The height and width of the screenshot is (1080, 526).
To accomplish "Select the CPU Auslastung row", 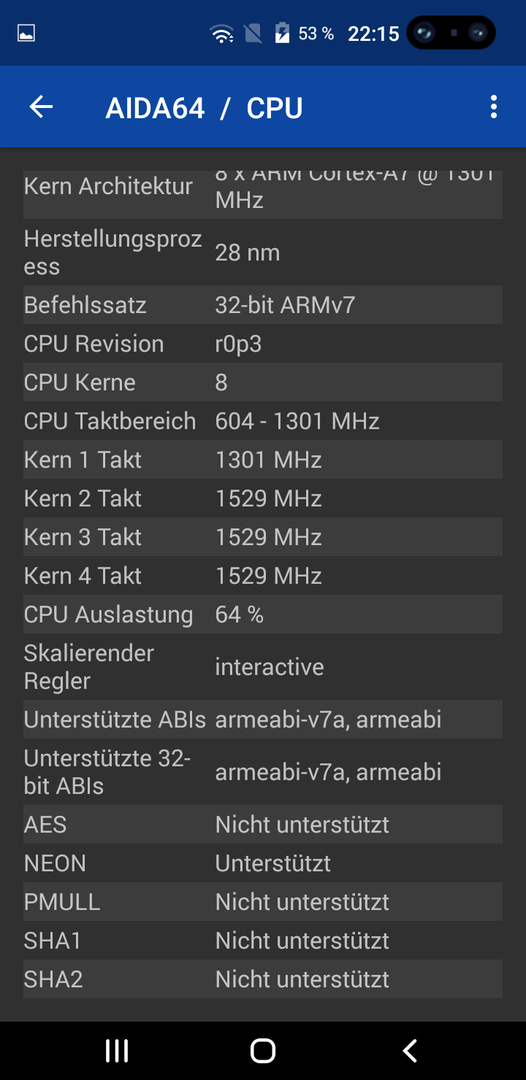I will pos(263,614).
